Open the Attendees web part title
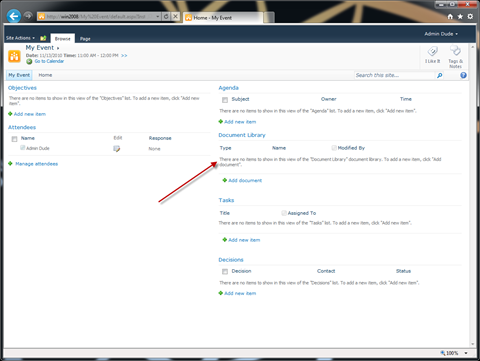Viewport: 480px width, 361px height. [x=22, y=127]
